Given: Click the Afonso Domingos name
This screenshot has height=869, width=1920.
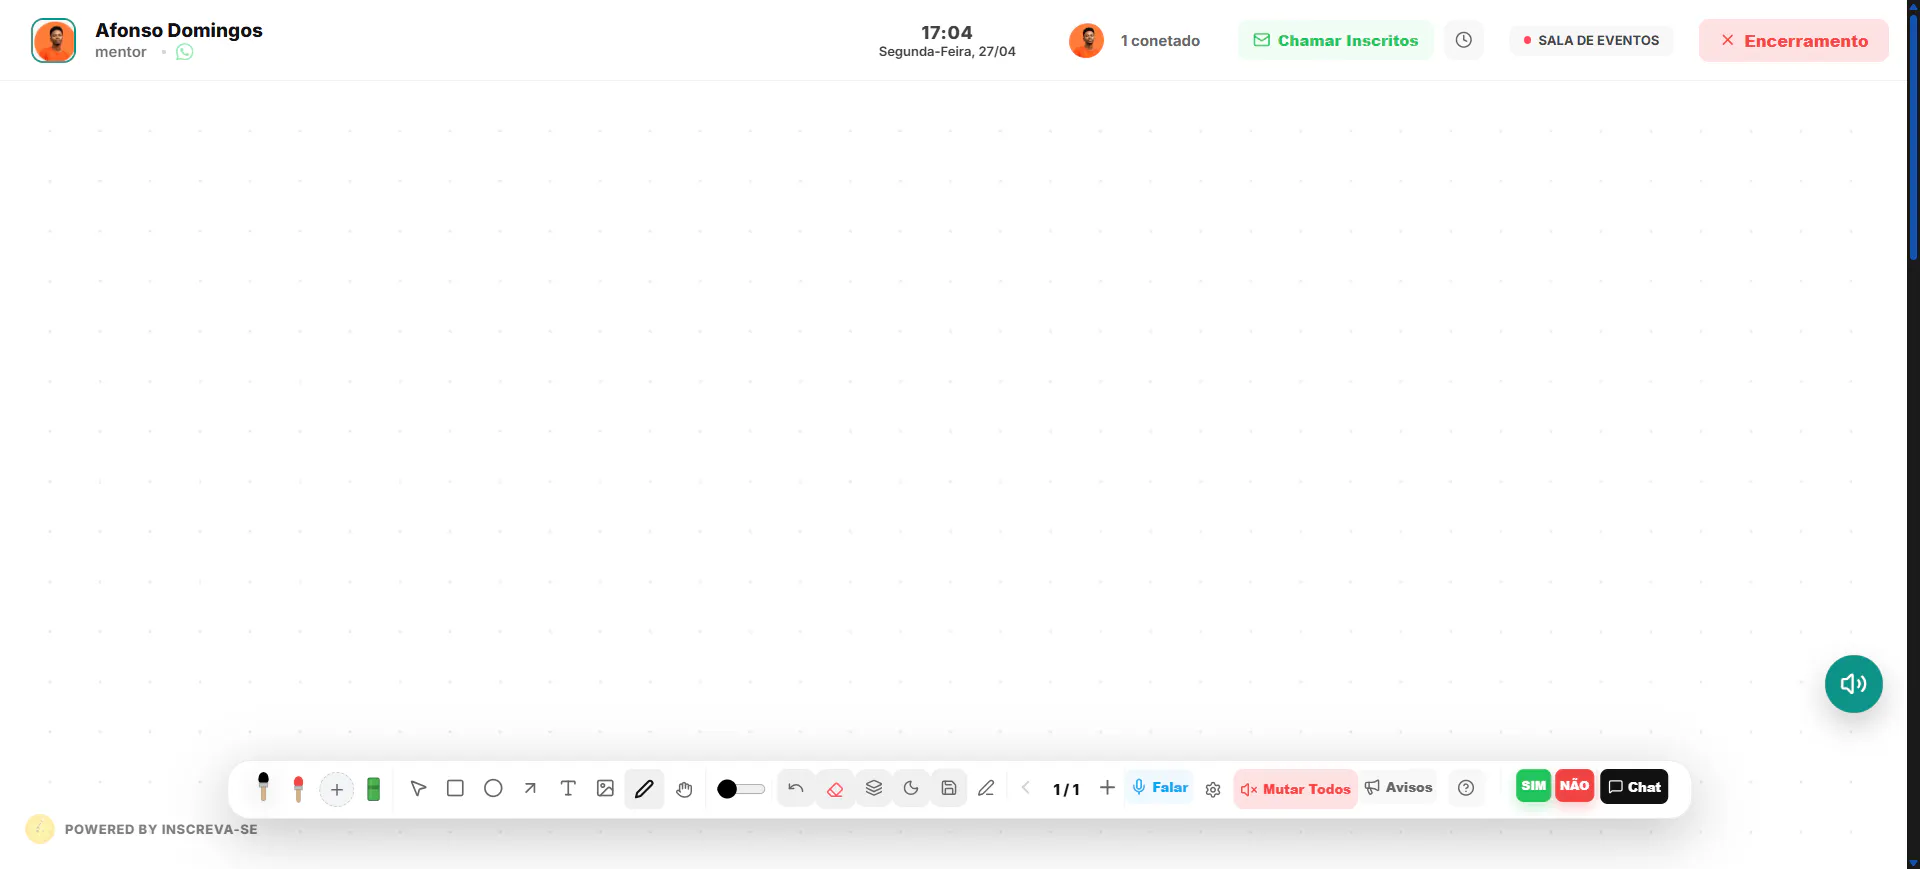Looking at the screenshot, I should click(179, 30).
